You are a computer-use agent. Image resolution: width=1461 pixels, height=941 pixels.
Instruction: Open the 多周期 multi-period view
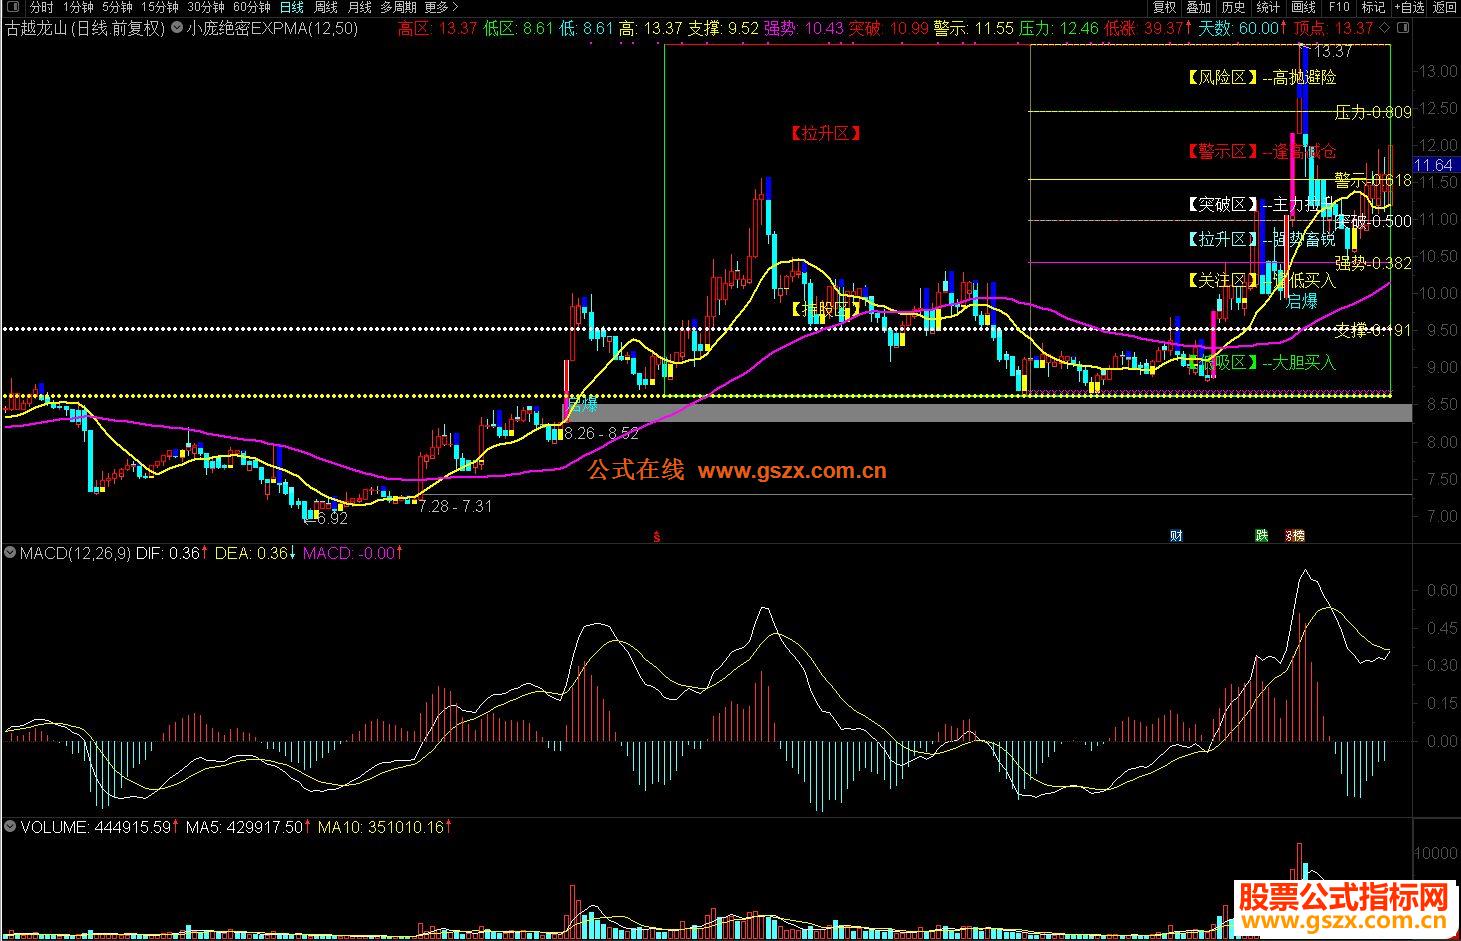point(398,7)
